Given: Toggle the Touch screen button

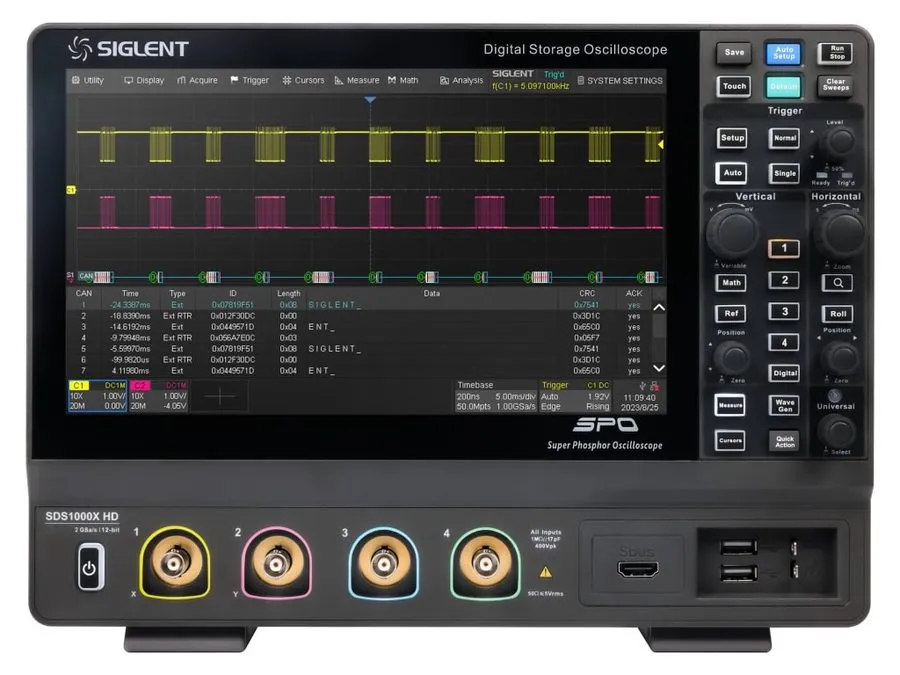Looking at the screenshot, I should click(734, 86).
